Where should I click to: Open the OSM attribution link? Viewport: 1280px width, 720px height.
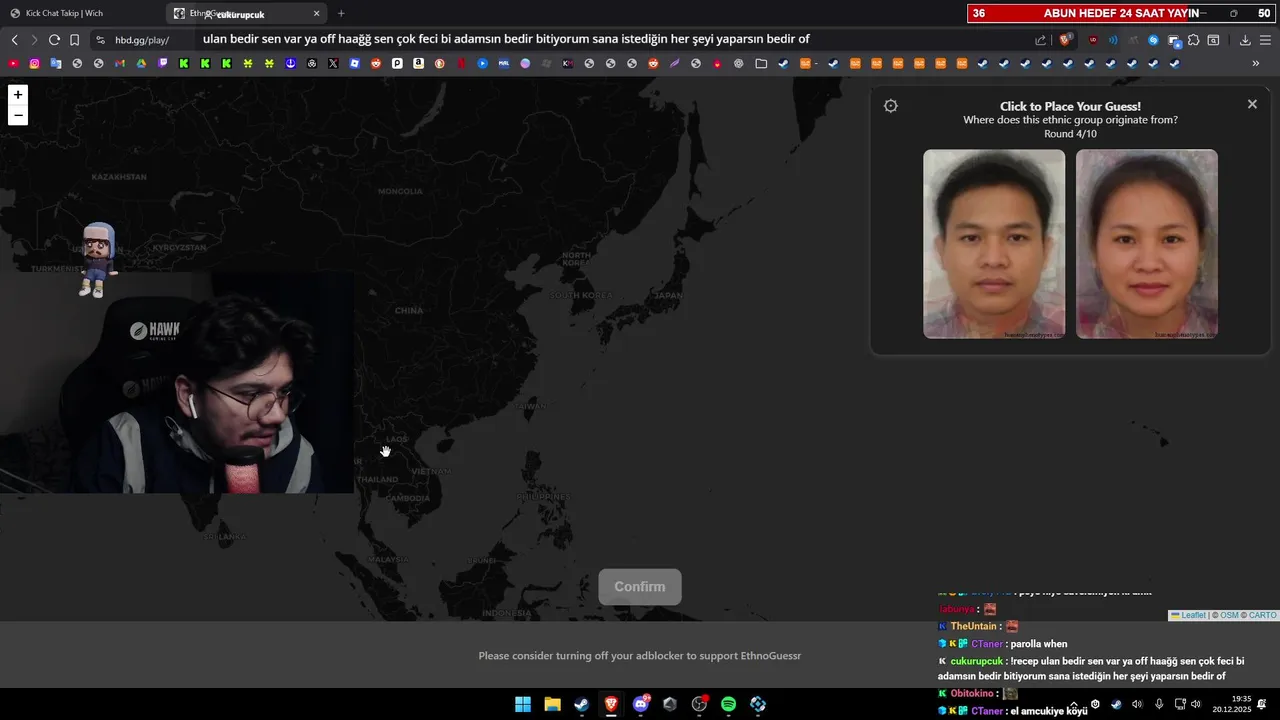tap(1229, 615)
